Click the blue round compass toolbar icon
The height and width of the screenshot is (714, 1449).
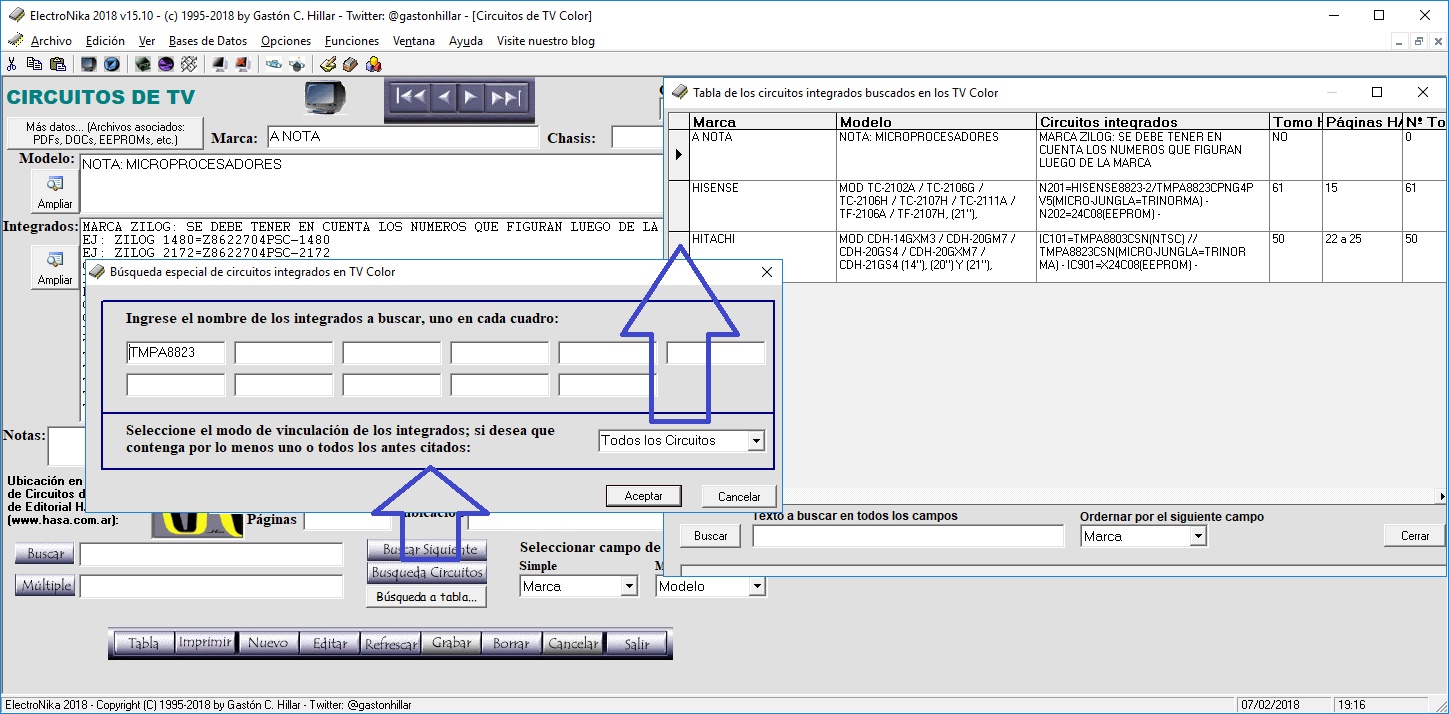[112, 64]
